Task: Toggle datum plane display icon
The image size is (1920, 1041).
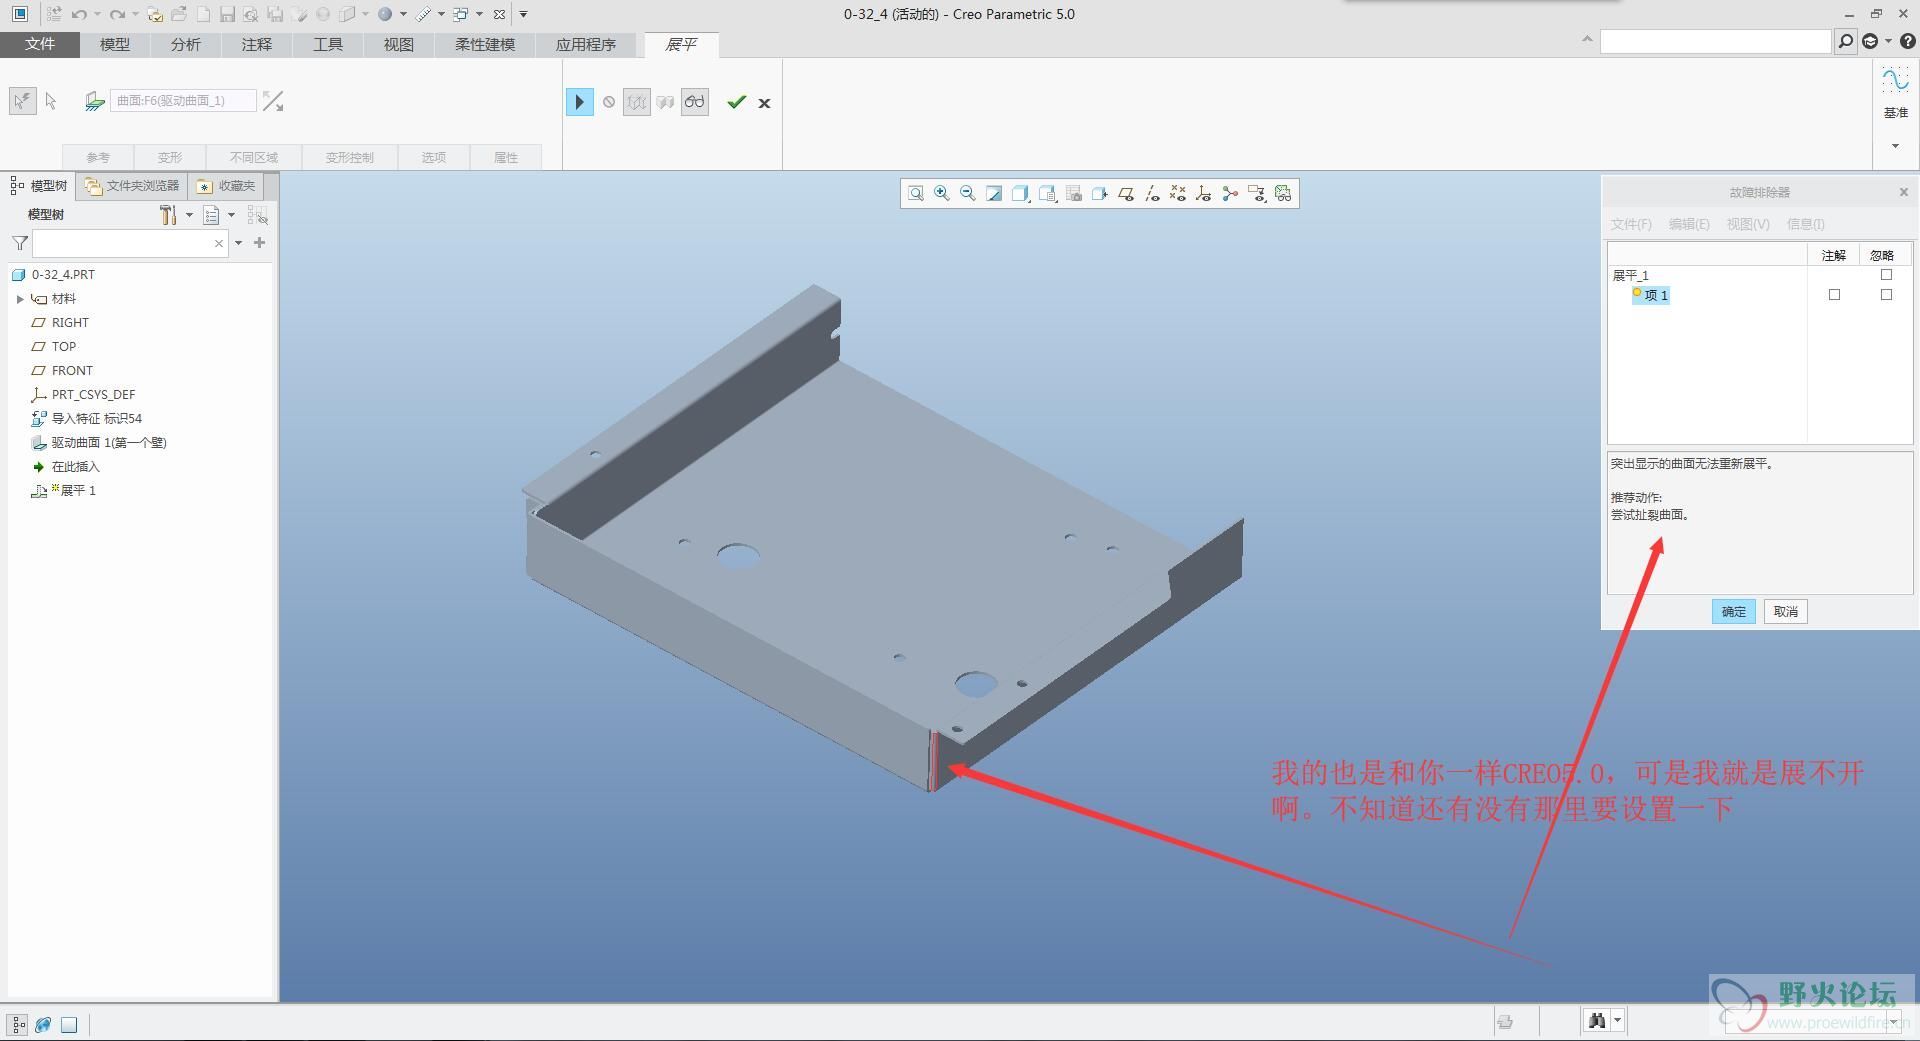Action: pyautogui.click(x=1126, y=194)
